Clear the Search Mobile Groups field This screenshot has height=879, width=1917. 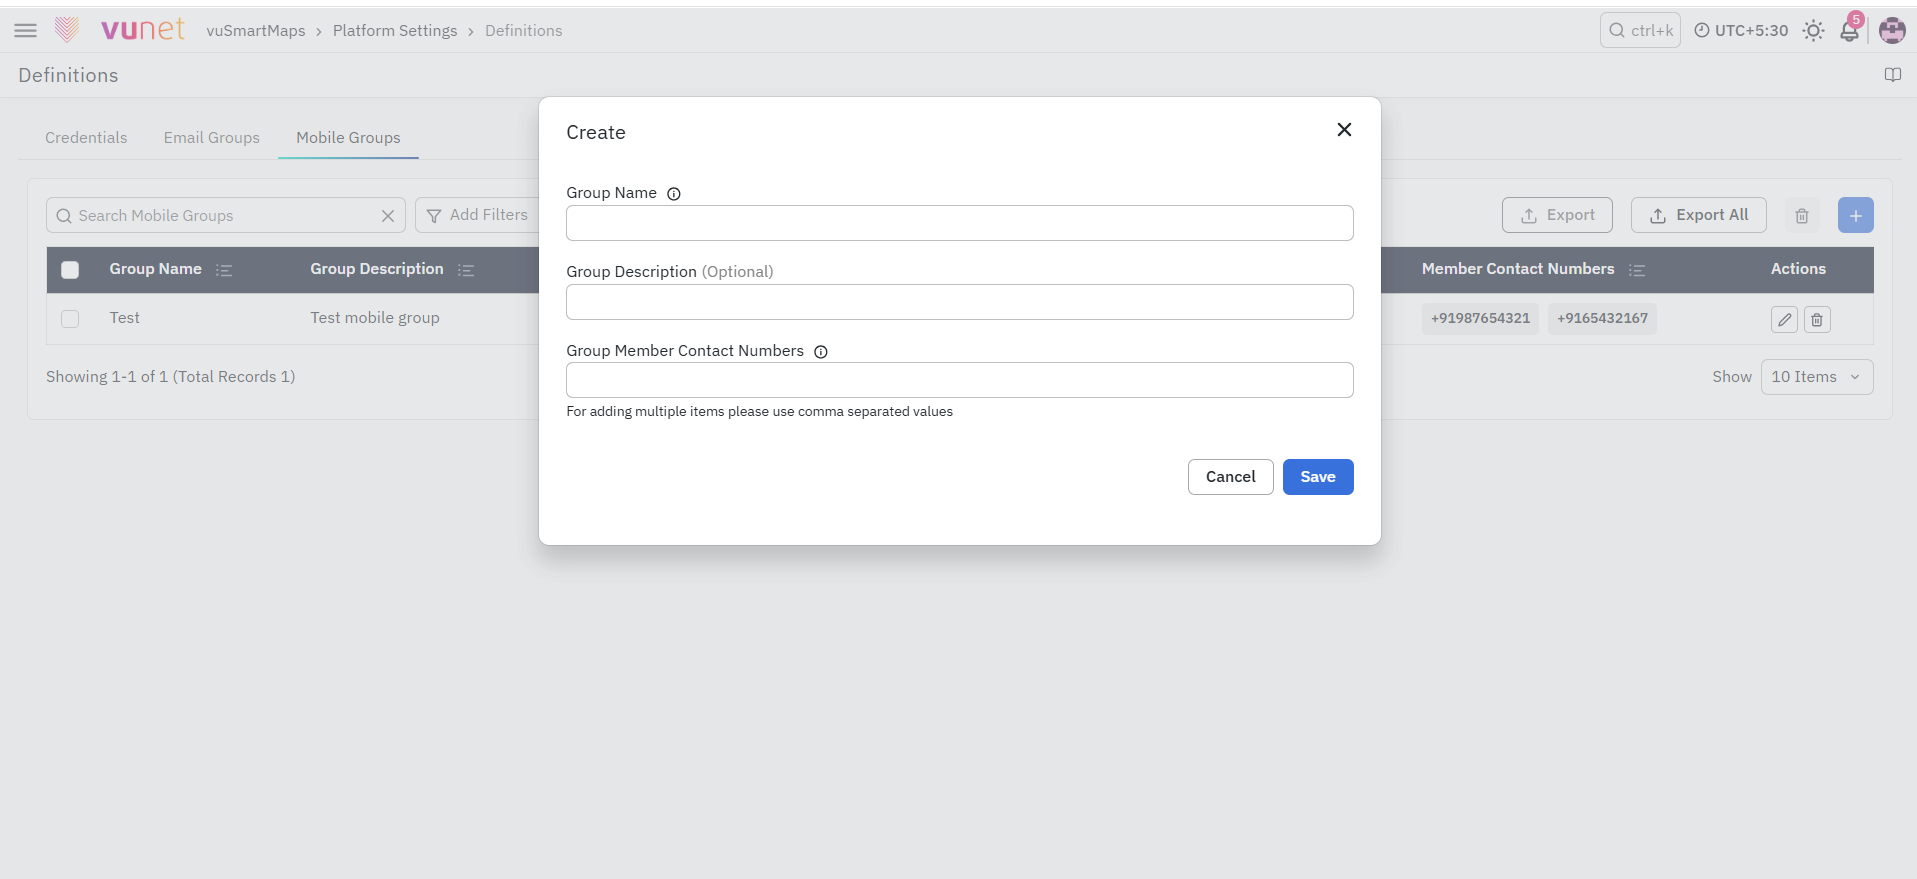388,216
